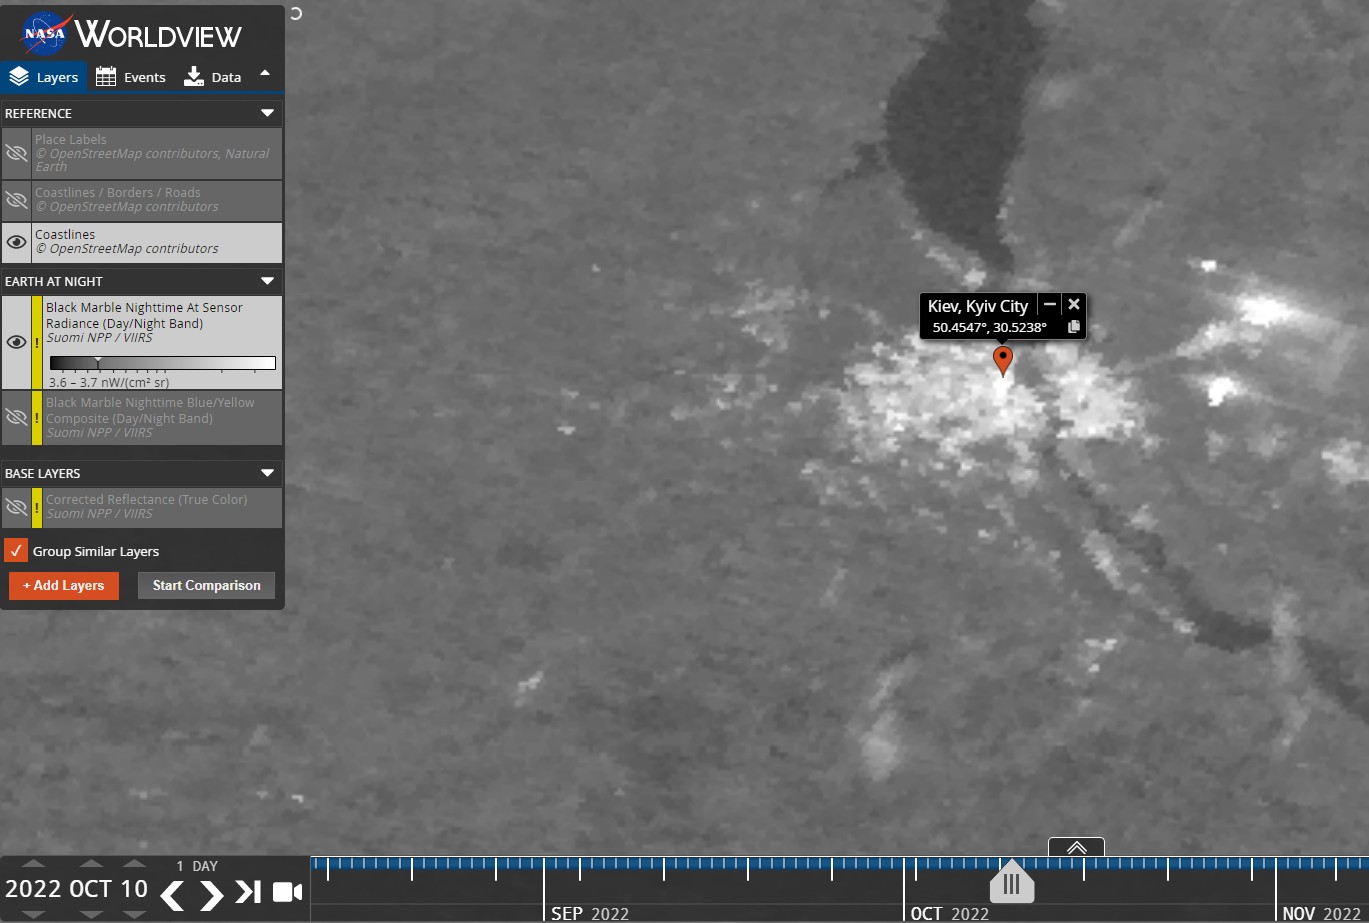The image size is (1369, 923).
Task: Click the year field 2022
Action: (x=33, y=889)
